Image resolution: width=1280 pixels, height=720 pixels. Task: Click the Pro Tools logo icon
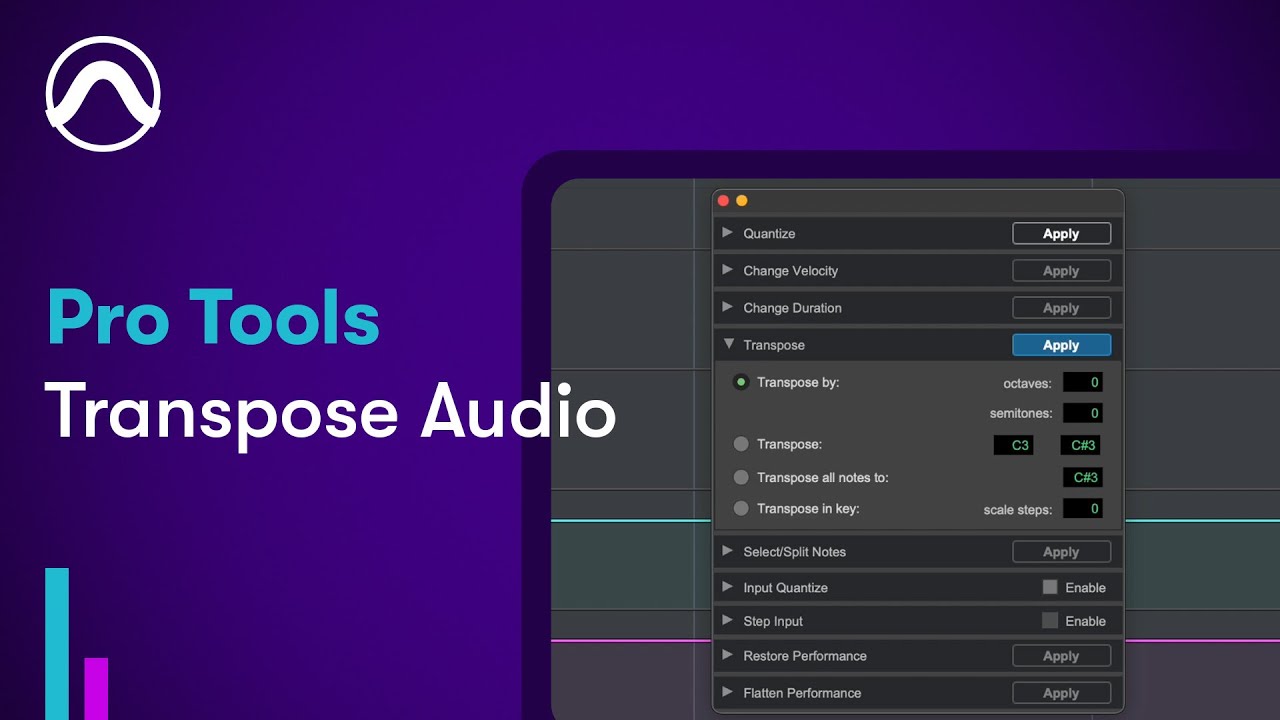pyautogui.click(x=103, y=94)
